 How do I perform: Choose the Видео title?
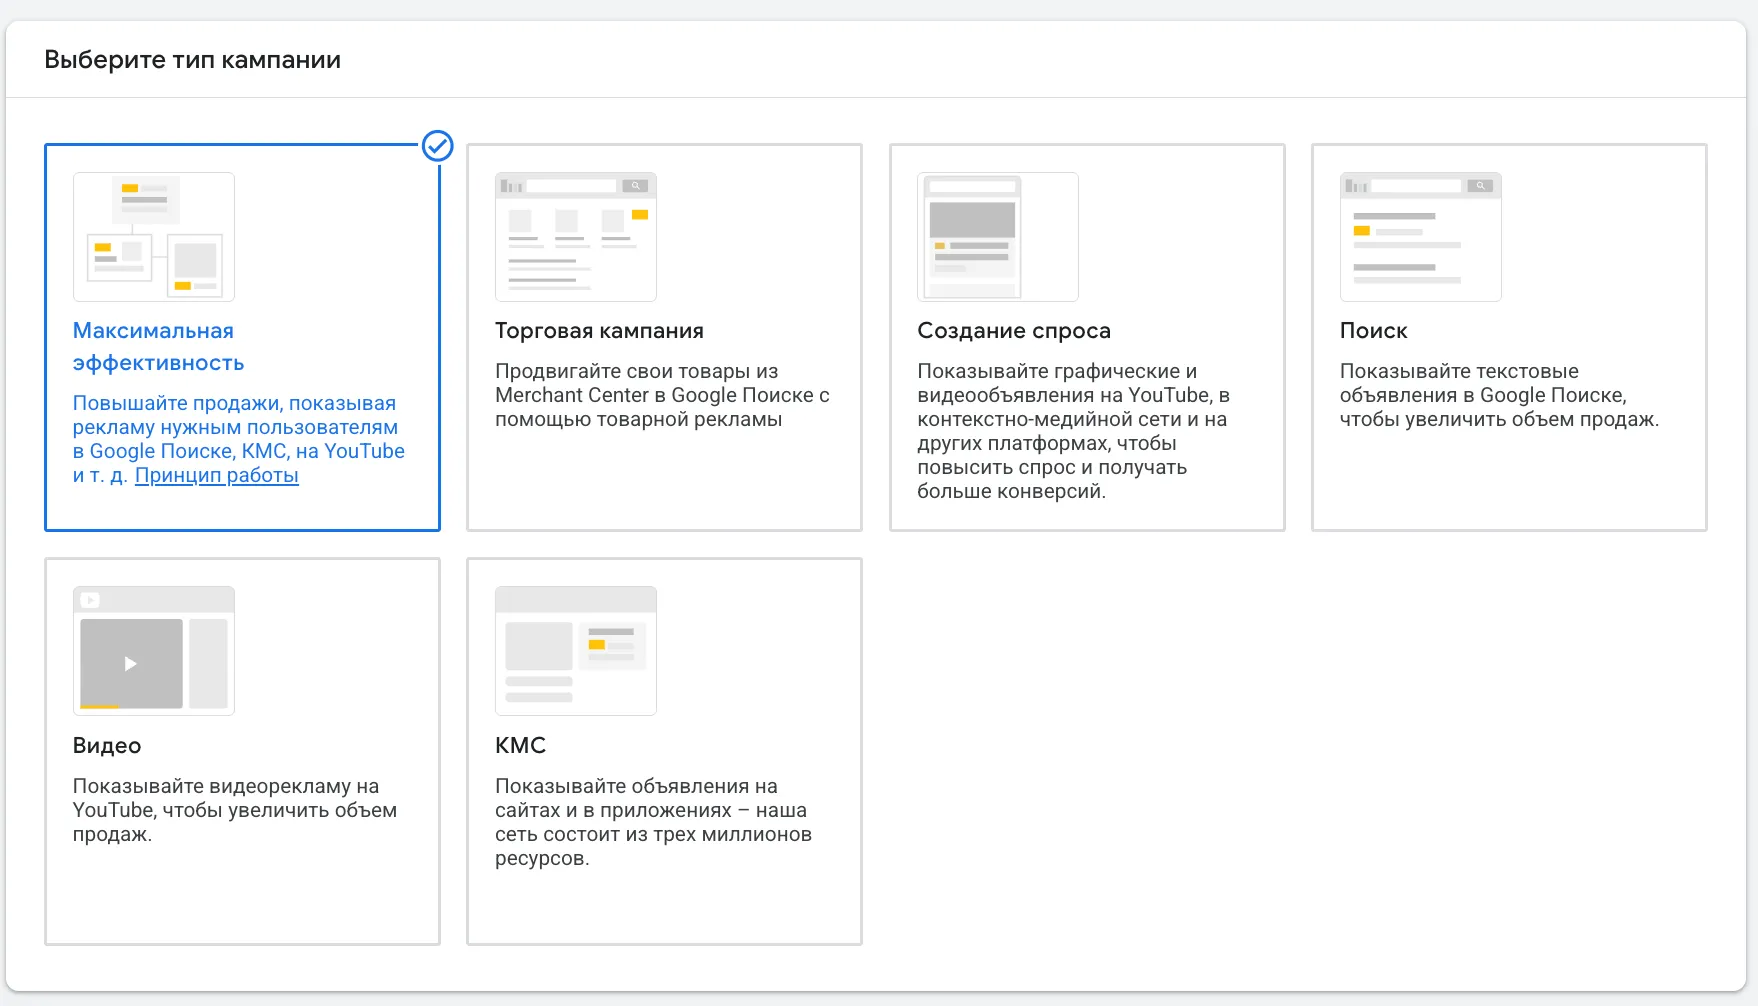(x=107, y=746)
